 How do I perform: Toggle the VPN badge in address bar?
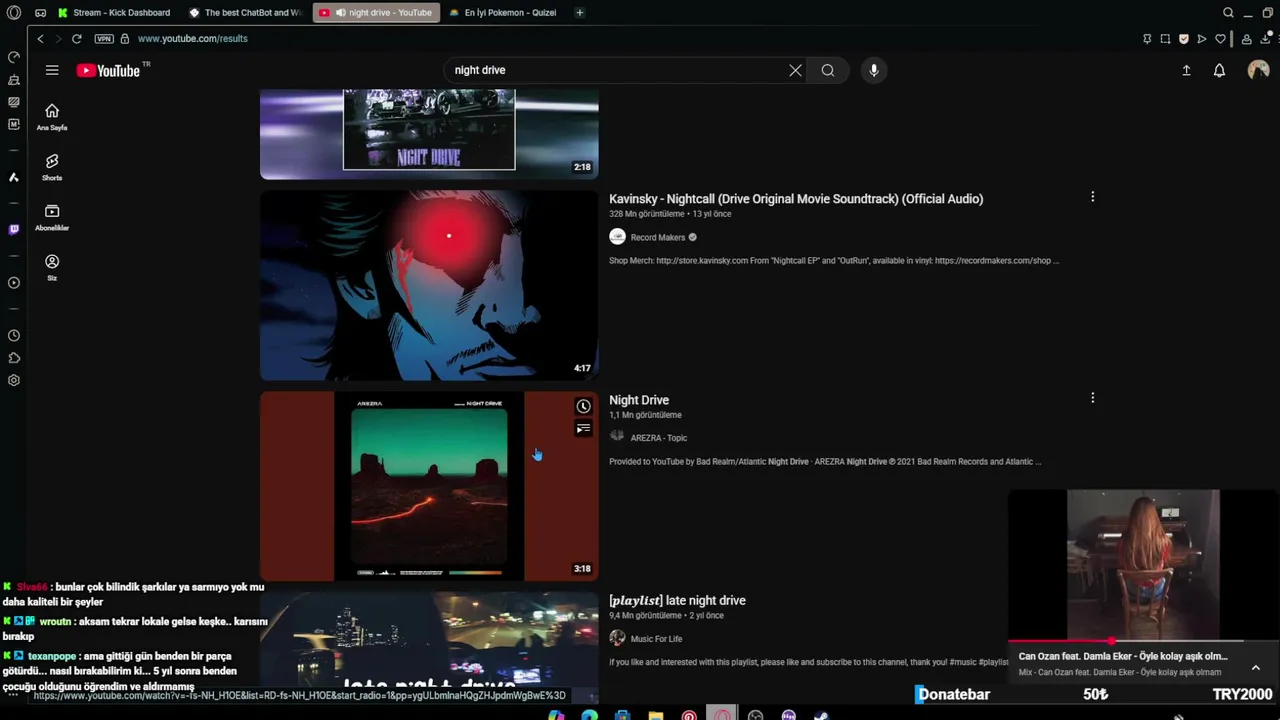(x=104, y=38)
